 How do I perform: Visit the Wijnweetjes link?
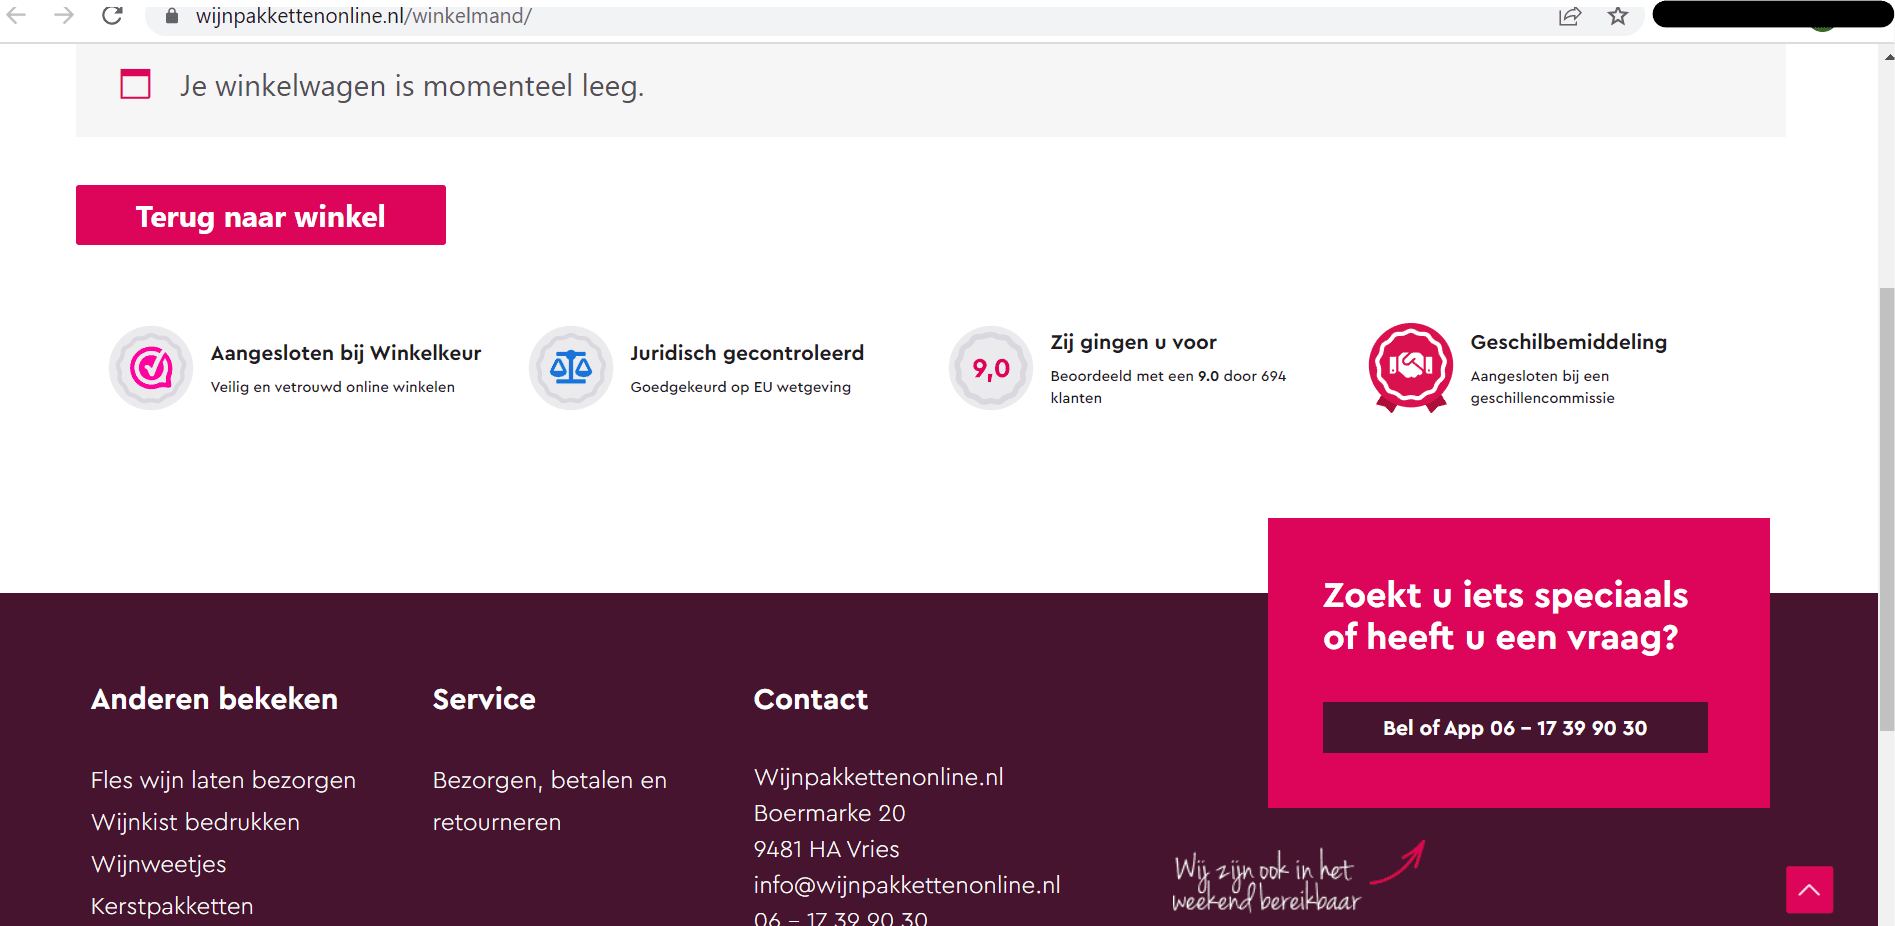(x=158, y=864)
